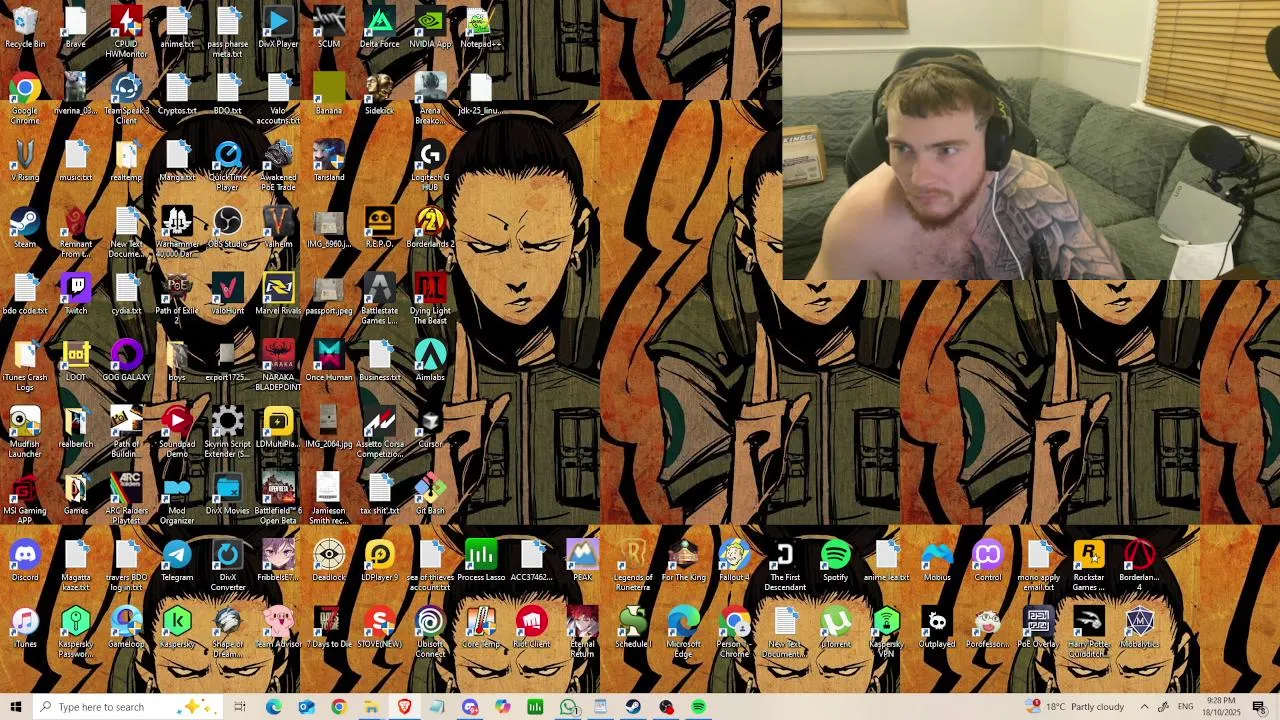The image size is (1280, 720).
Task: Open the CPUID HWMonitor shortcut
Action: [x=126, y=32]
